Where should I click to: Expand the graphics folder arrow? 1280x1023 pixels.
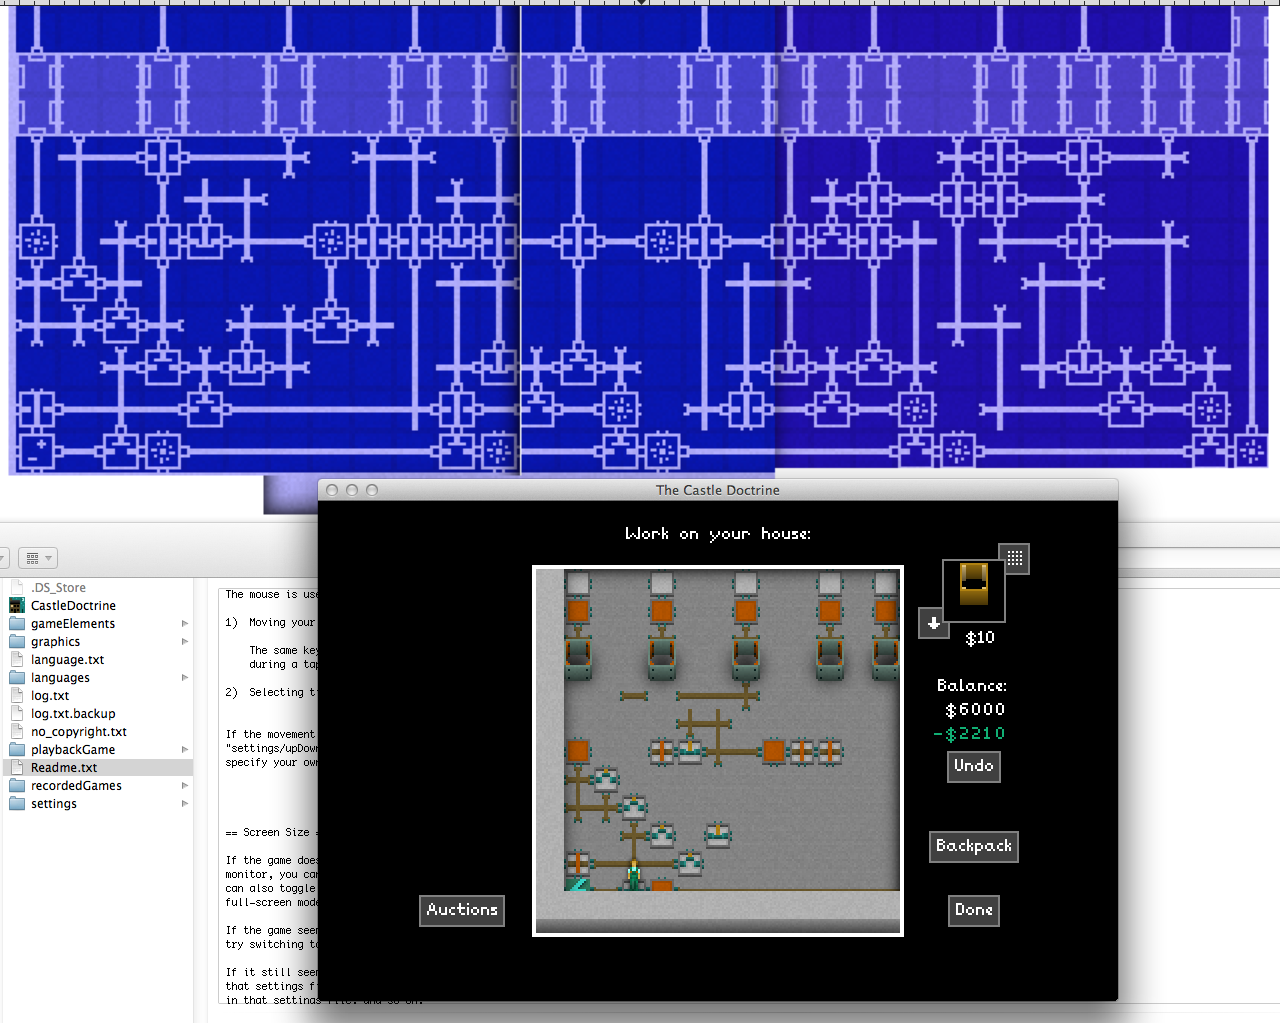click(x=185, y=641)
